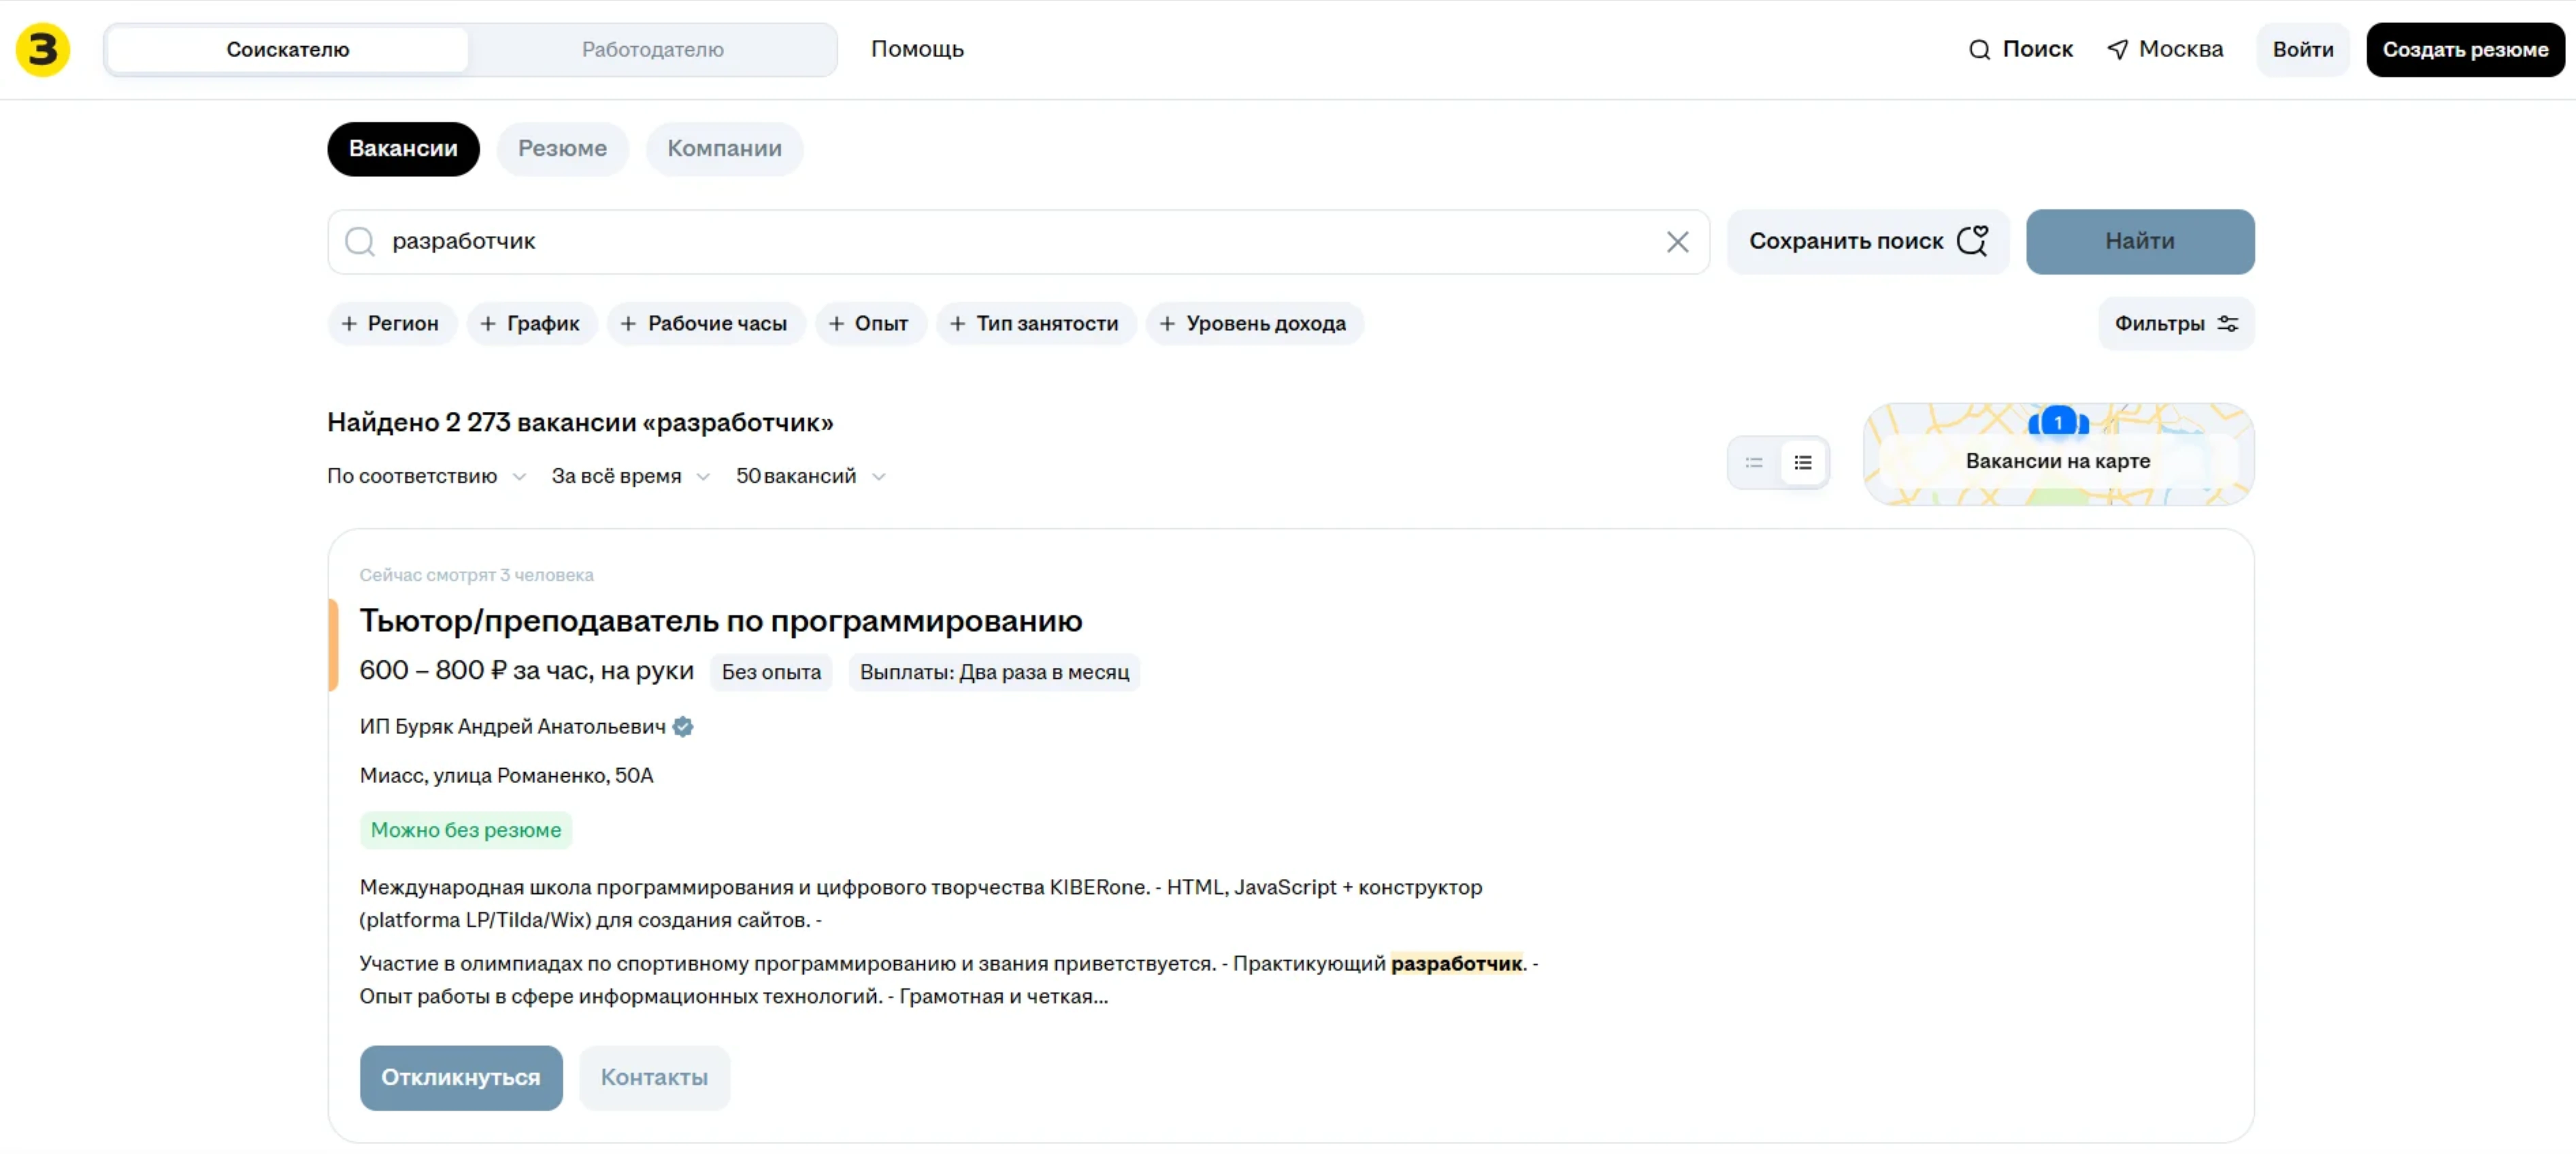This screenshot has width=2576, height=1154.
Task: Click plus icon on Уровень дохода filter
Action: [x=1167, y=324]
